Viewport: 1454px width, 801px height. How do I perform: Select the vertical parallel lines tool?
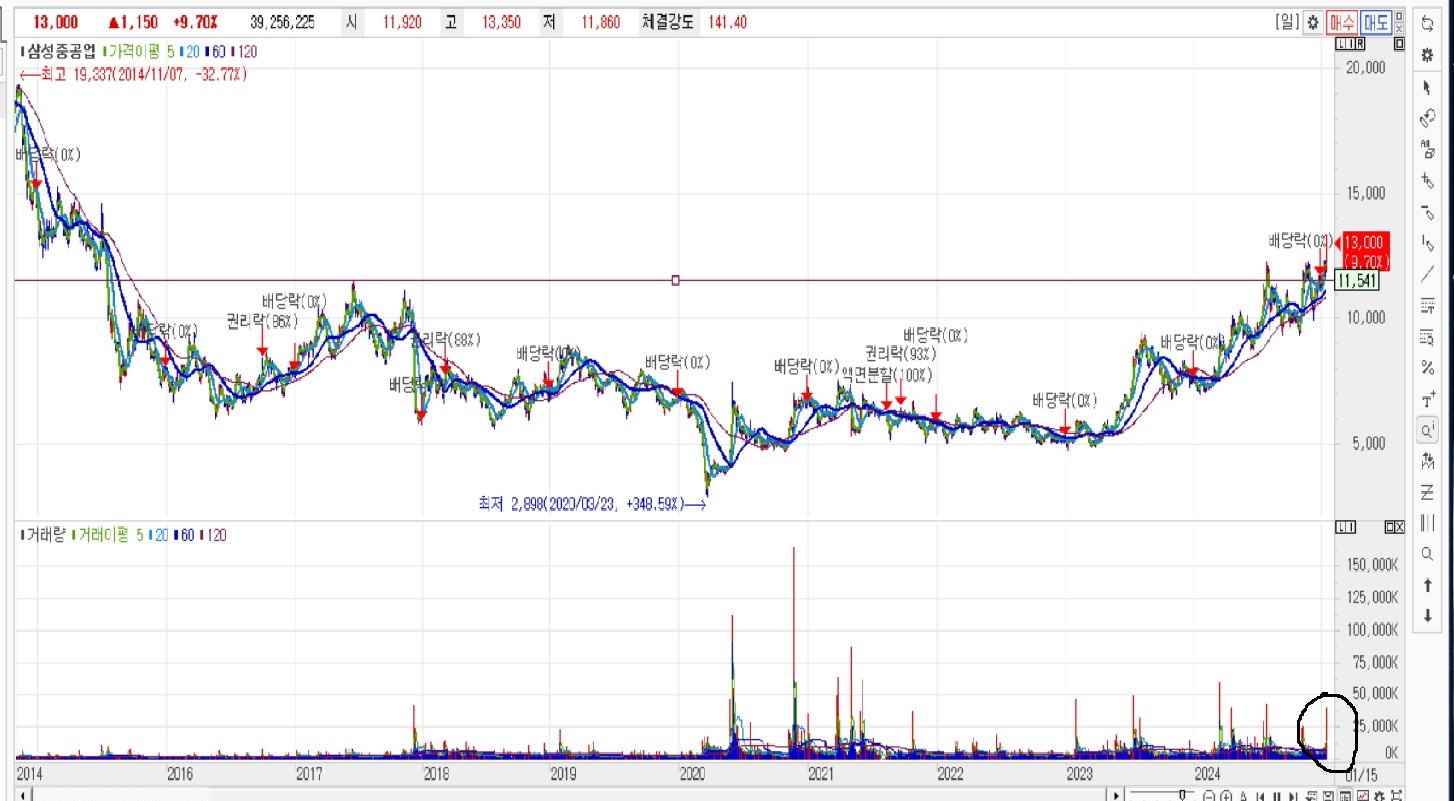pos(1428,523)
